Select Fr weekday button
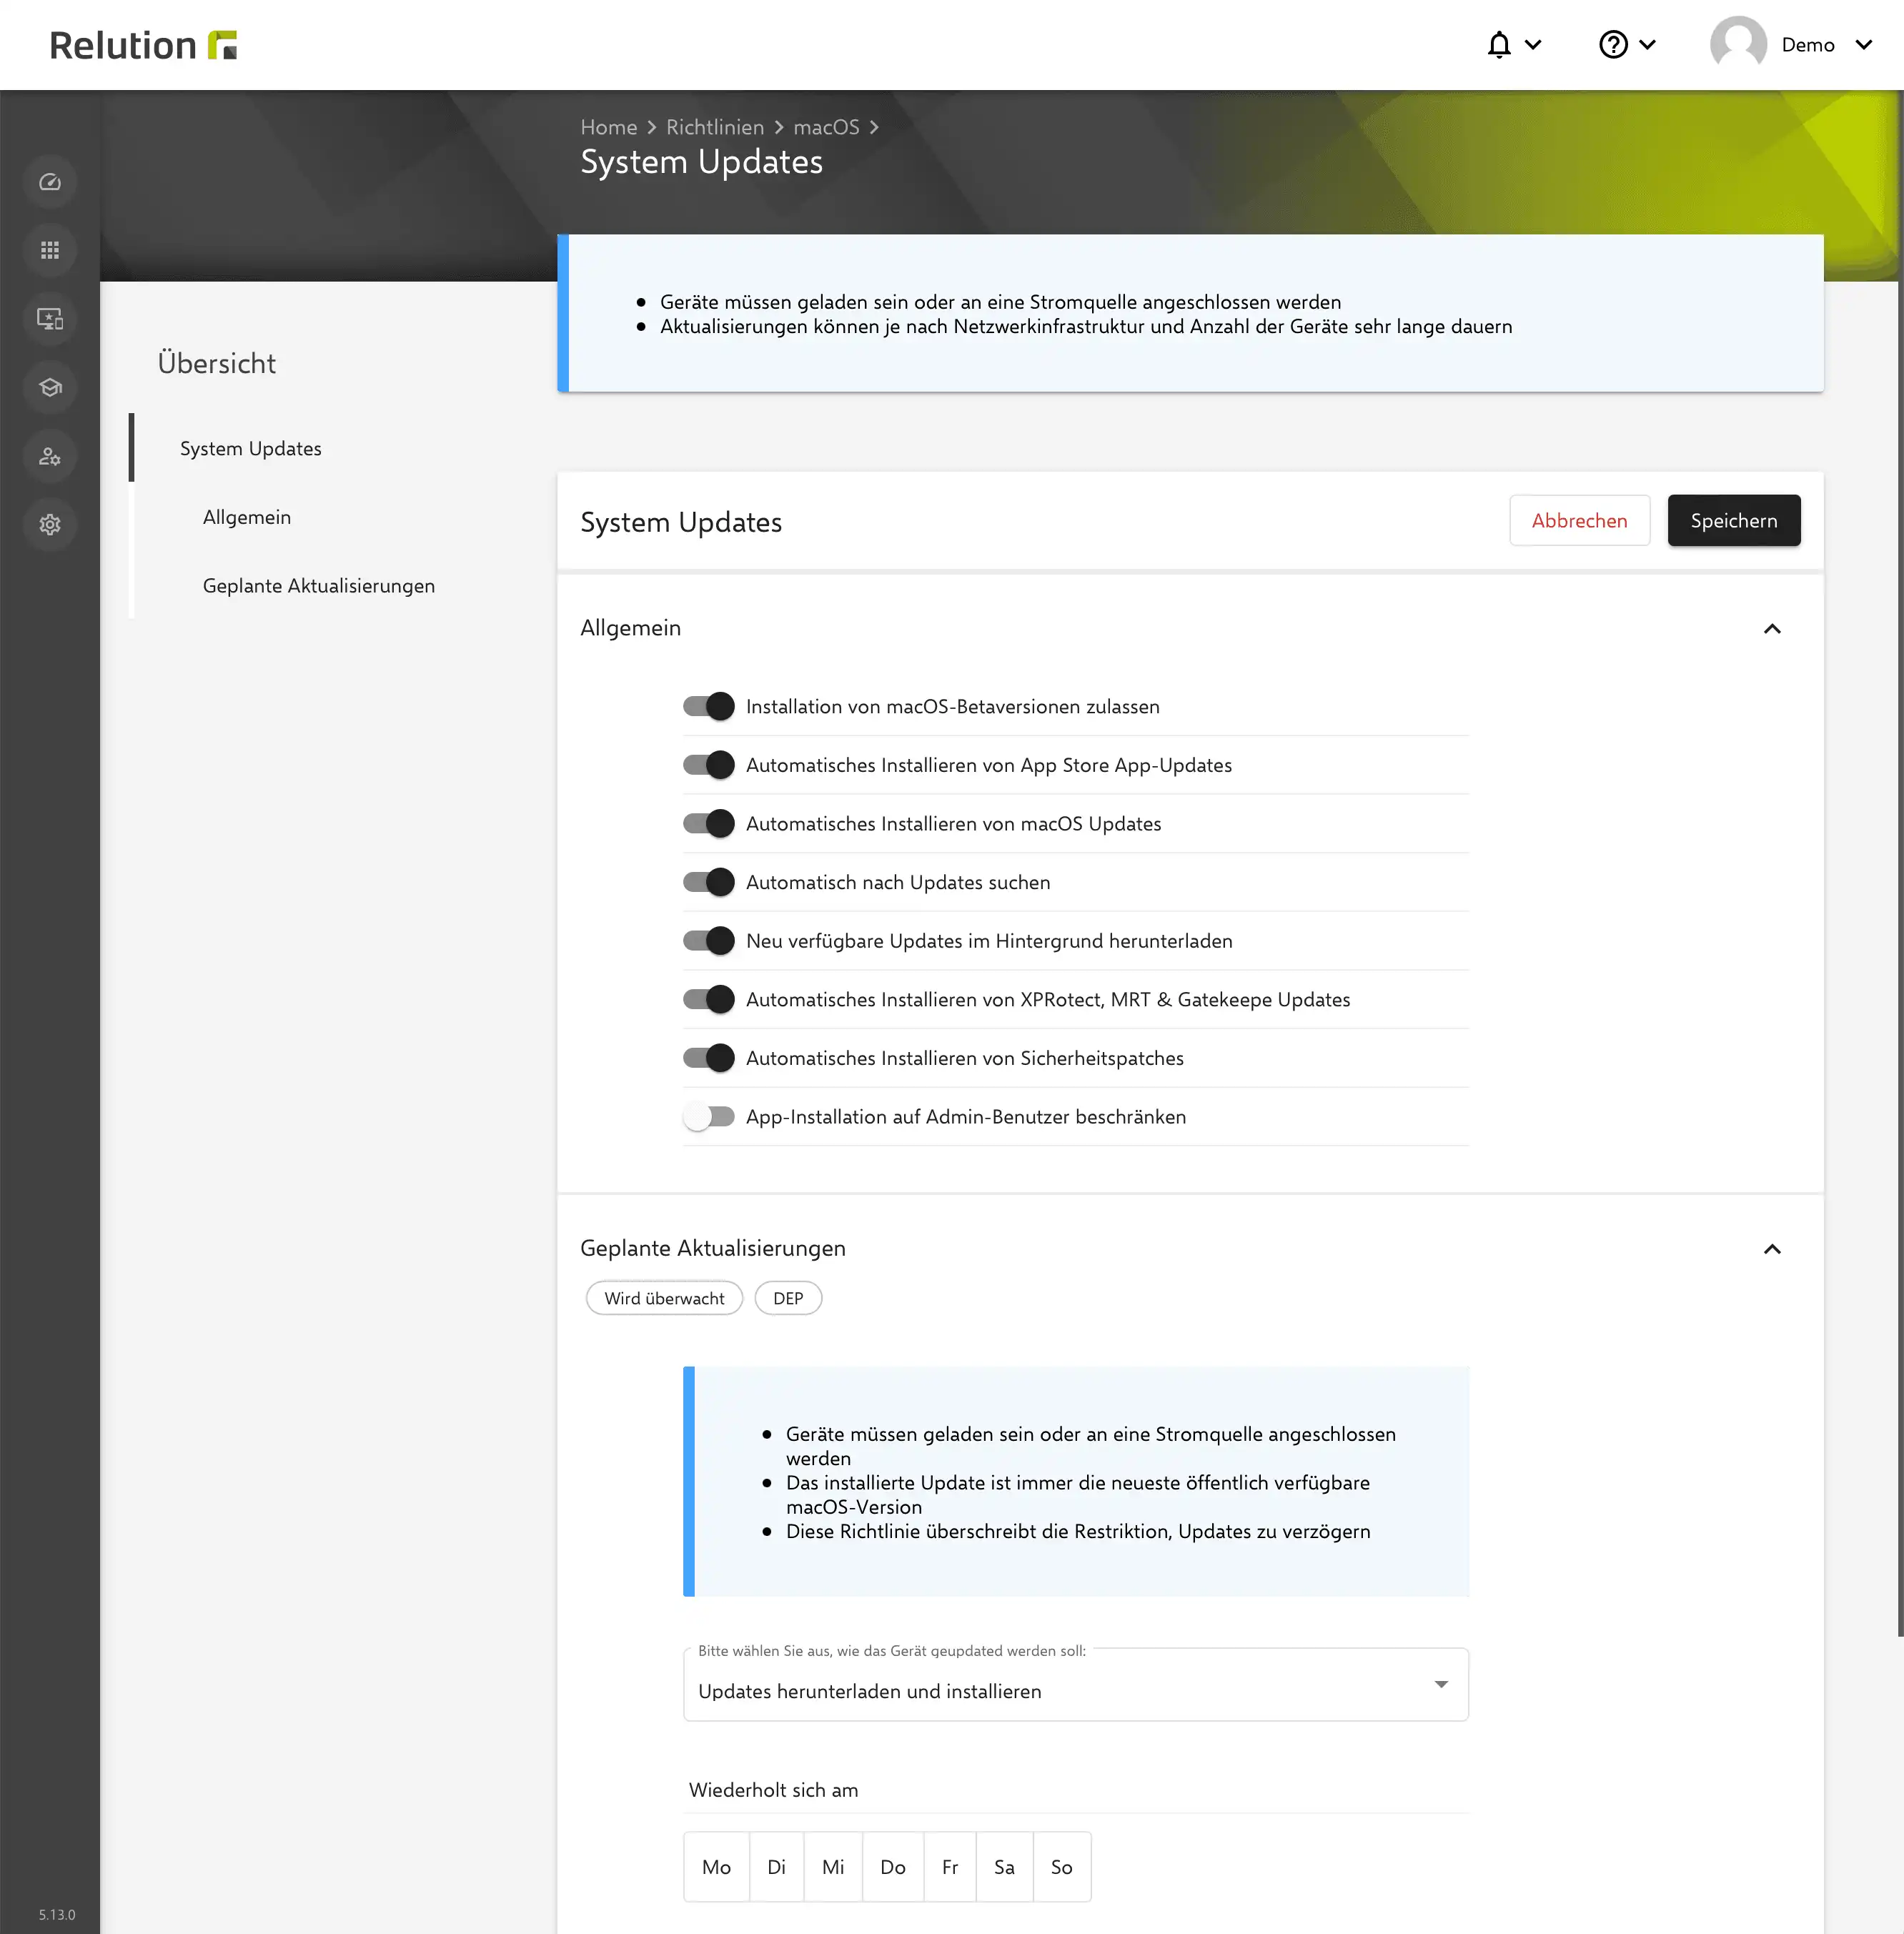1904x1934 pixels. tap(950, 1867)
